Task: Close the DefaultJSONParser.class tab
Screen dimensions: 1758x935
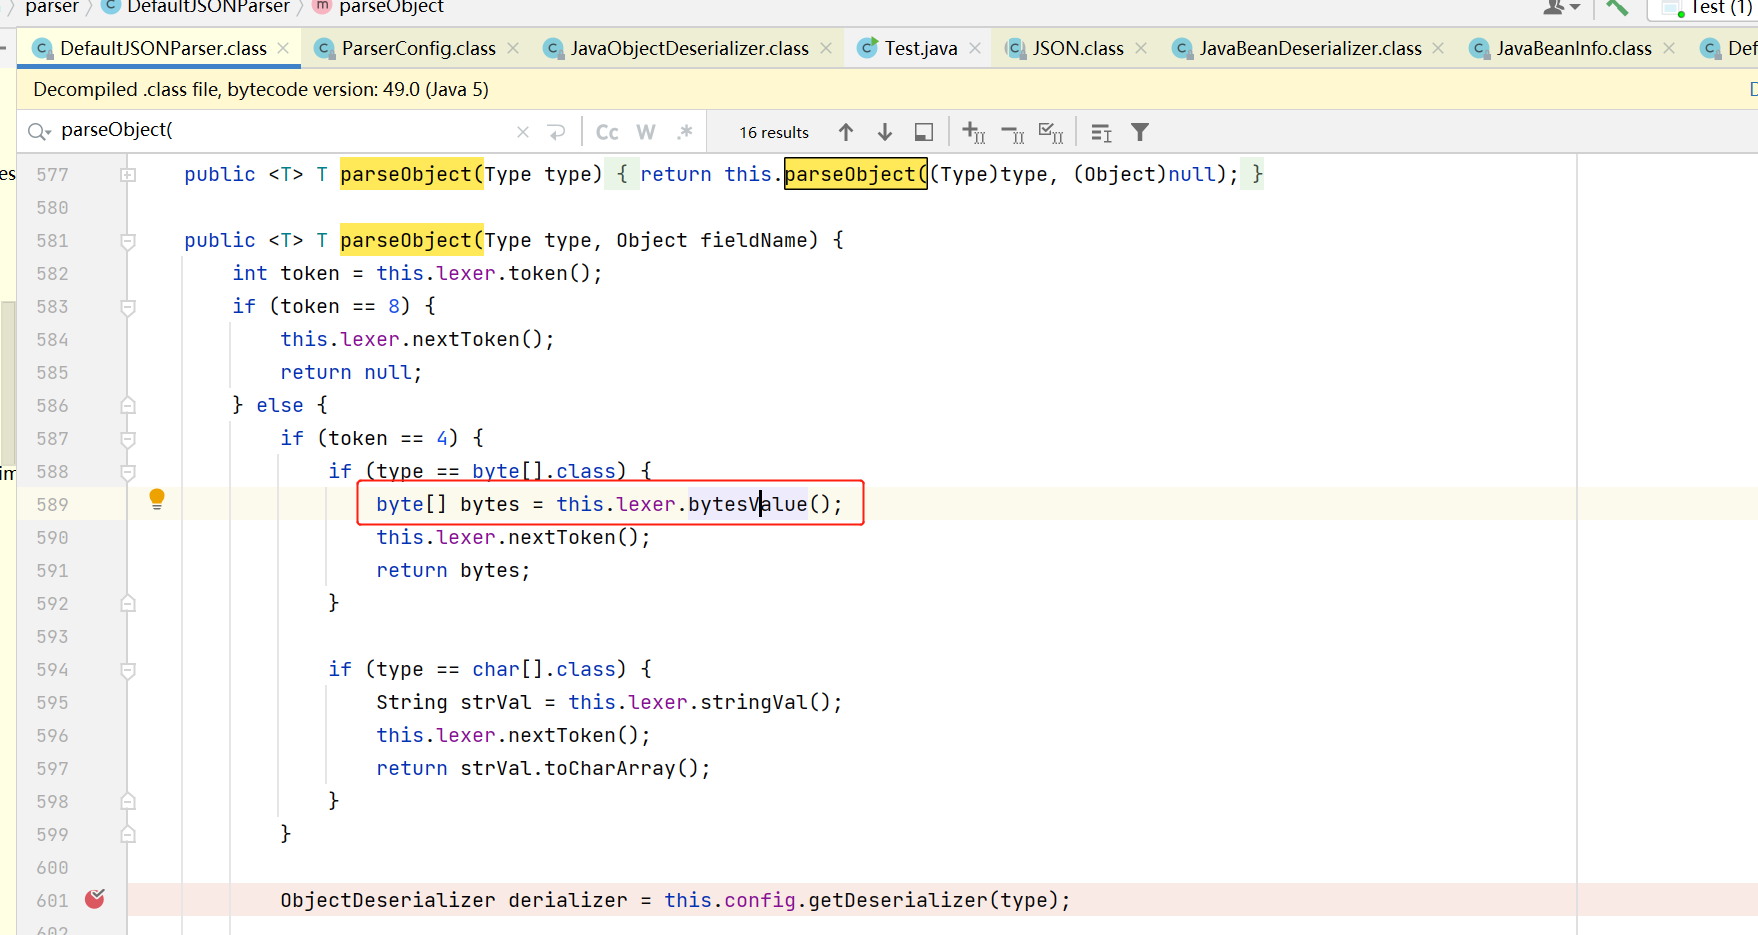Action: [x=283, y=48]
